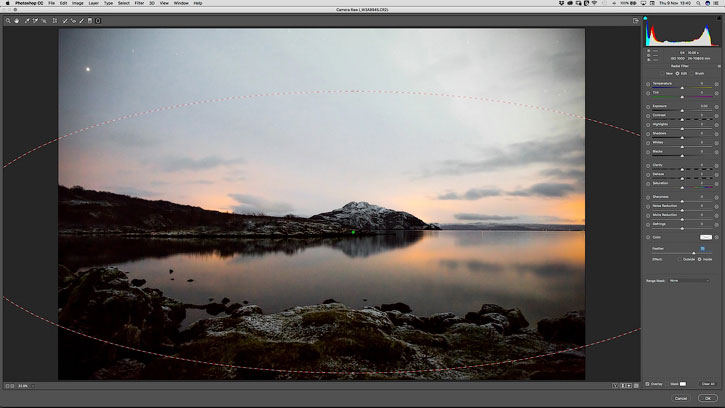This screenshot has height=408, width=725.
Task: Click the Feather value input field
Action: pos(704,249)
